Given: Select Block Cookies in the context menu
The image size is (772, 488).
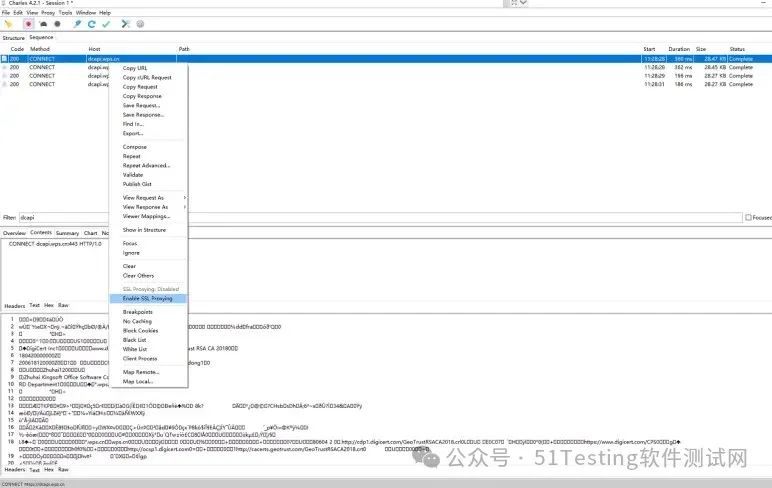Looking at the screenshot, I should coord(140,330).
